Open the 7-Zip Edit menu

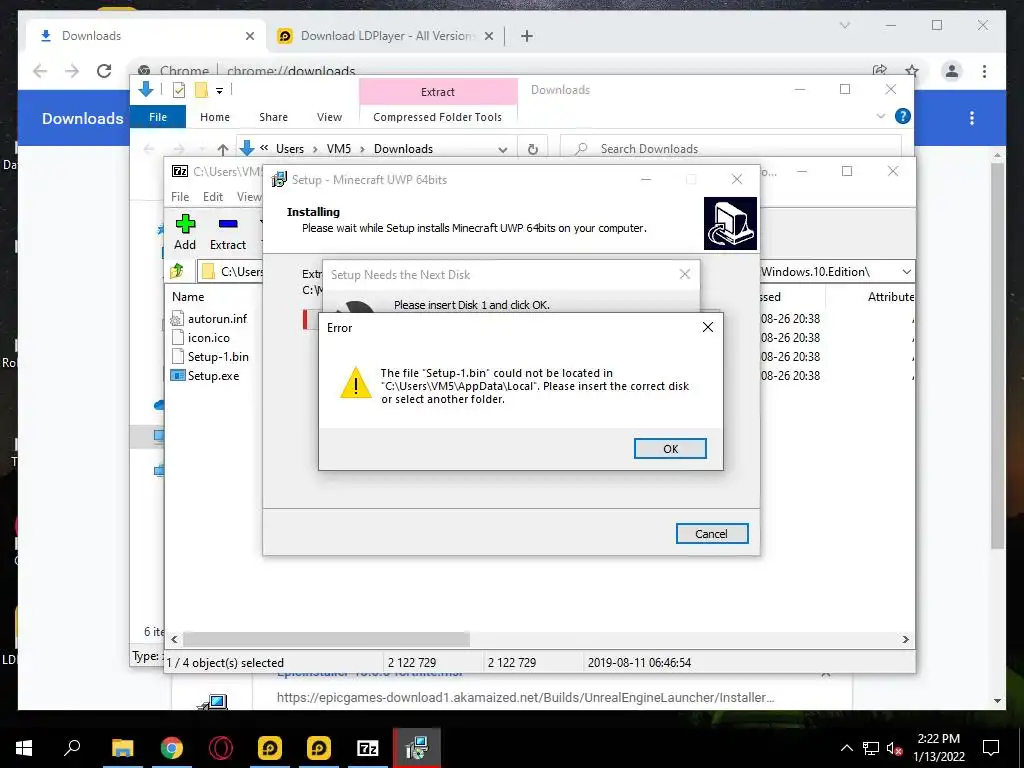pos(213,197)
